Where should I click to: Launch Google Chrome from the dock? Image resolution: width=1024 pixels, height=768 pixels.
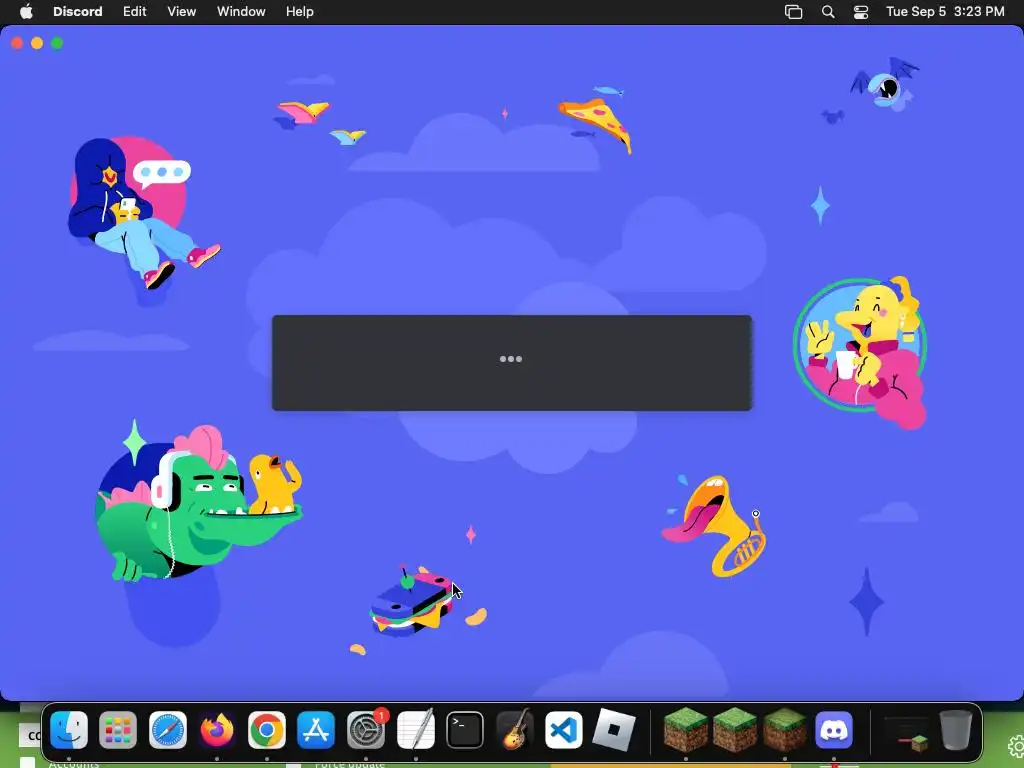pos(266,729)
